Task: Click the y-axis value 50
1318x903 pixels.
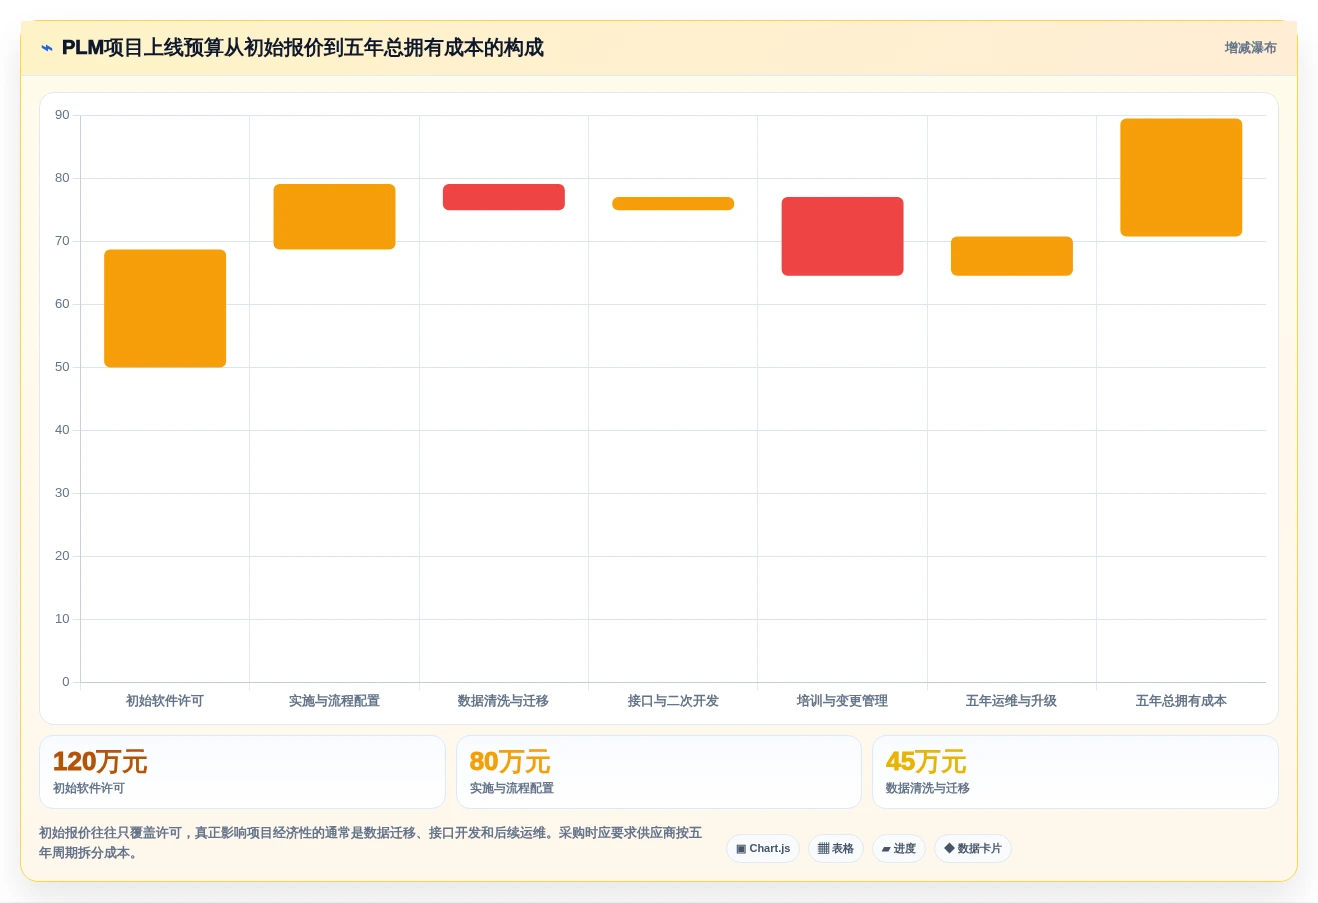Action: (x=62, y=367)
